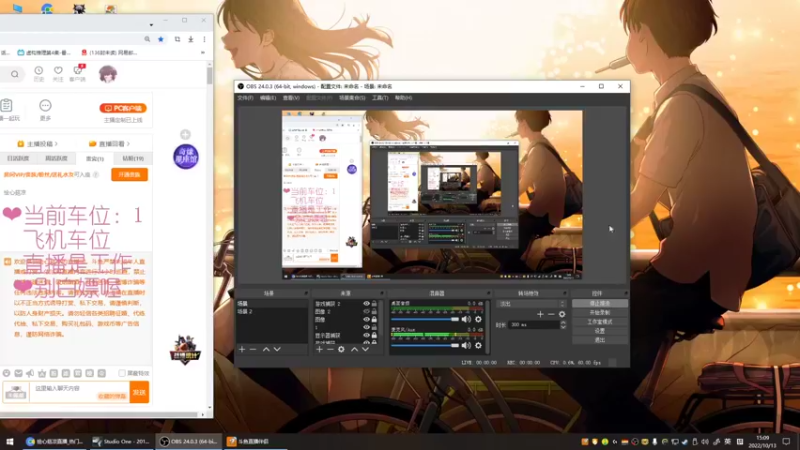Image resolution: width=800 pixels, height=450 pixels.
Task: Click the bookmark star in browser toolbar
Action: point(161,39)
